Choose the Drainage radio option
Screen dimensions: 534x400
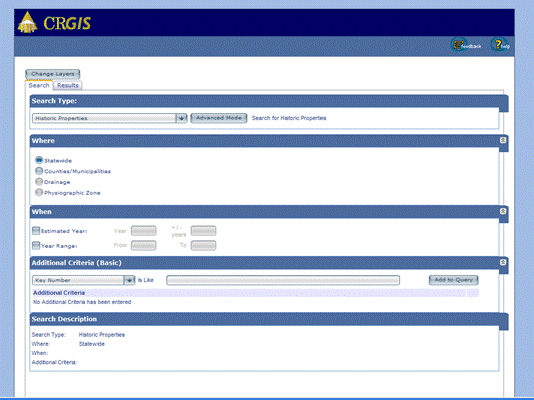pyautogui.click(x=39, y=182)
